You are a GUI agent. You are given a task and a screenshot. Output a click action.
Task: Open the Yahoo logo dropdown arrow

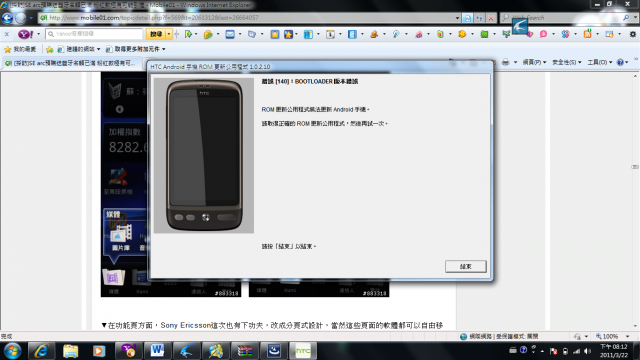[39, 34]
